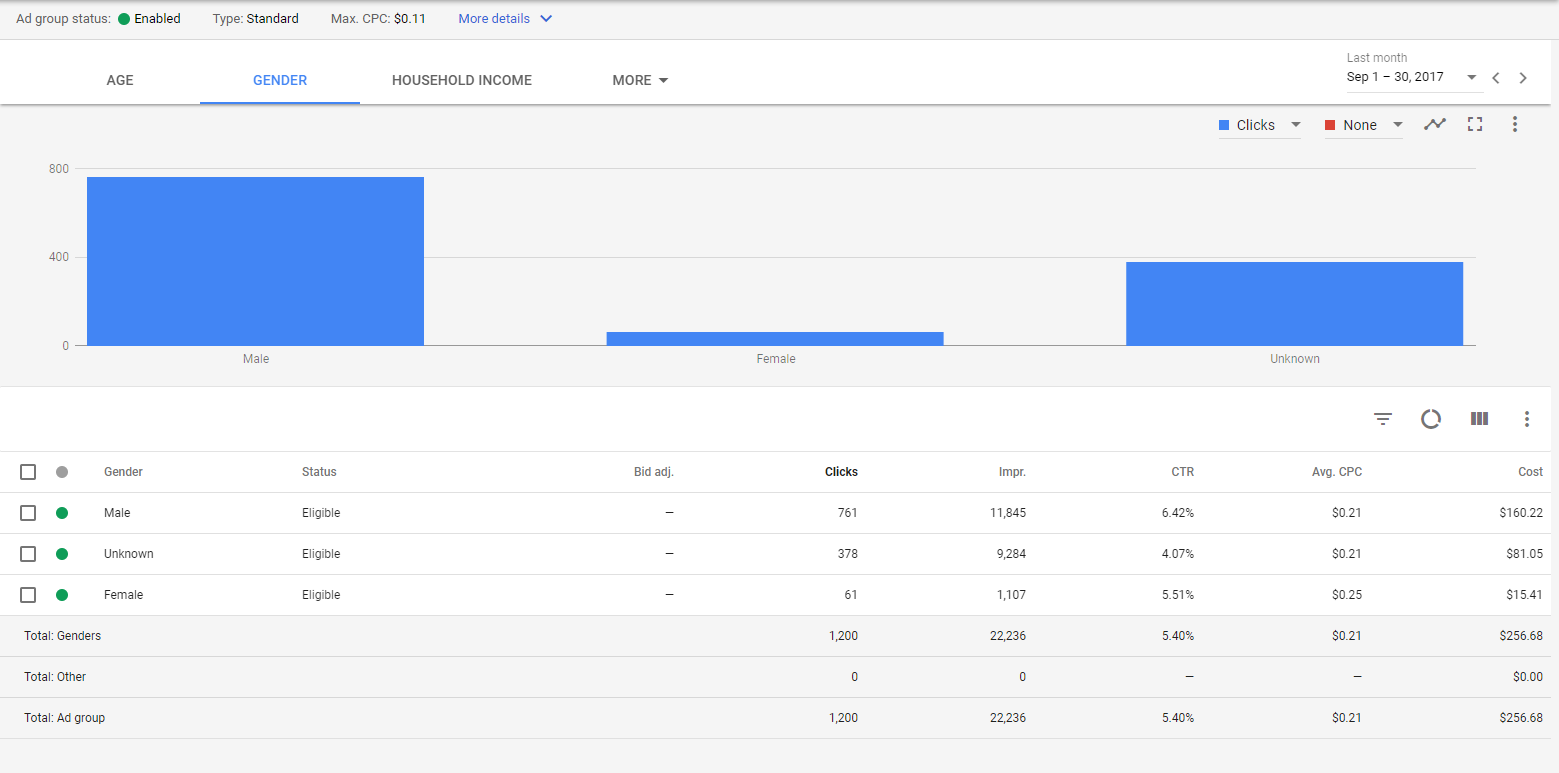Image resolution: width=1559 pixels, height=773 pixels.
Task: Click the Unknown CTR value 4.07%
Action: (1177, 554)
